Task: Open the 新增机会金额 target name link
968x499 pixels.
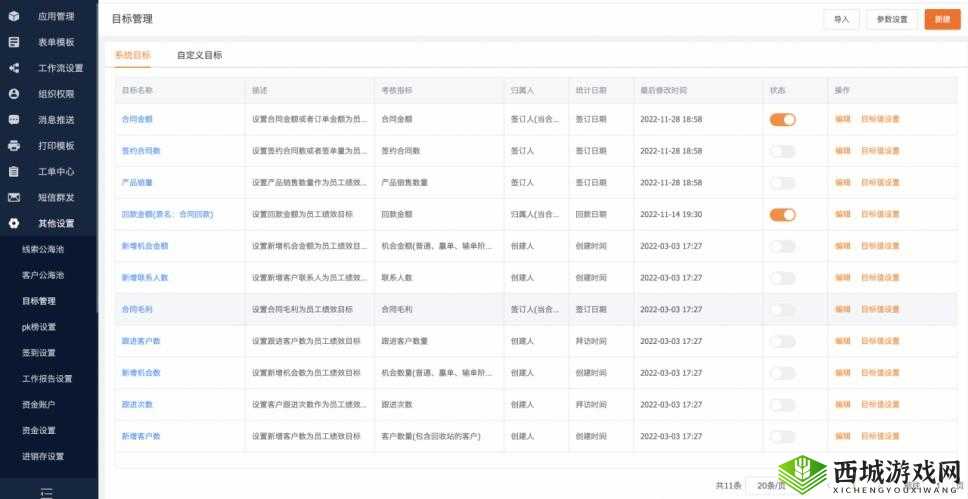Action: (145, 246)
